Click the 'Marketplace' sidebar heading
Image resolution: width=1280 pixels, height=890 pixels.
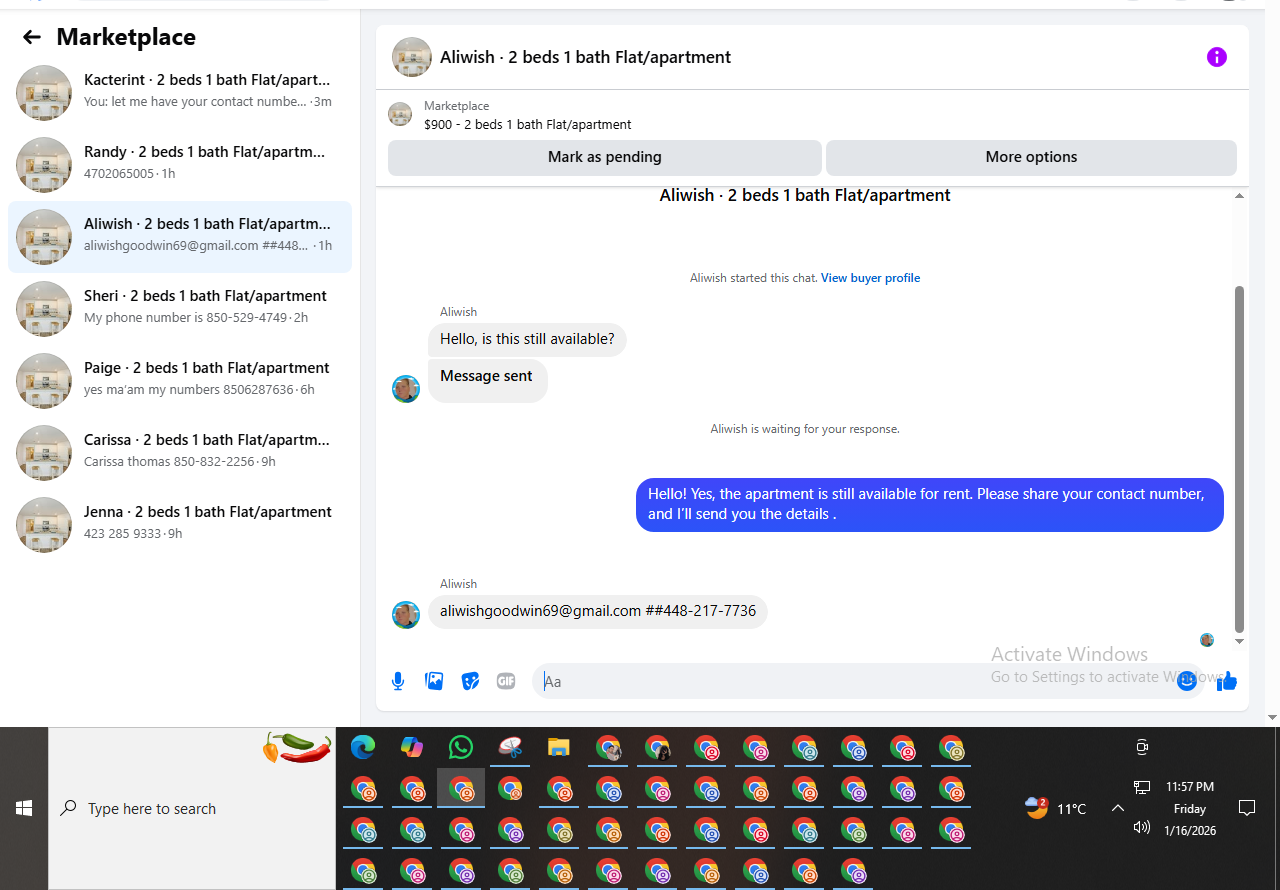(126, 37)
